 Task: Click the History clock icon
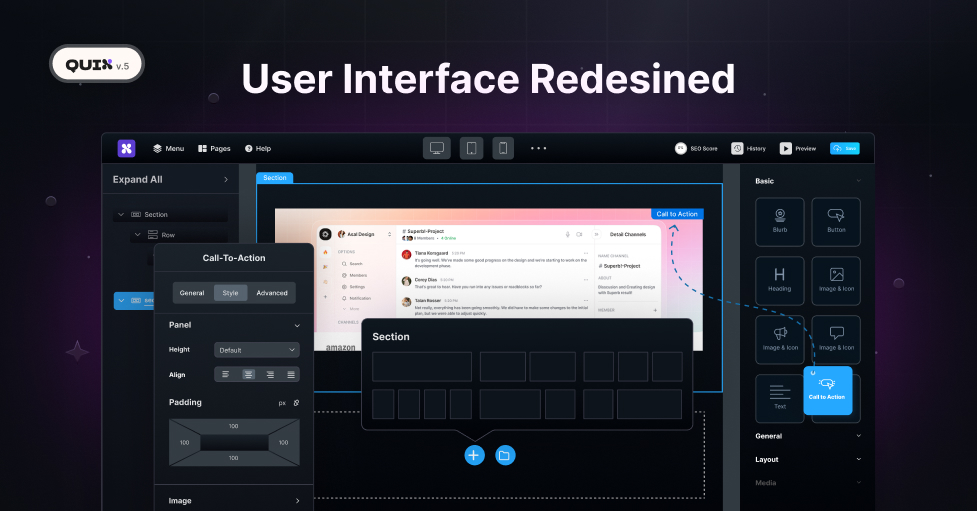[x=737, y=148]
